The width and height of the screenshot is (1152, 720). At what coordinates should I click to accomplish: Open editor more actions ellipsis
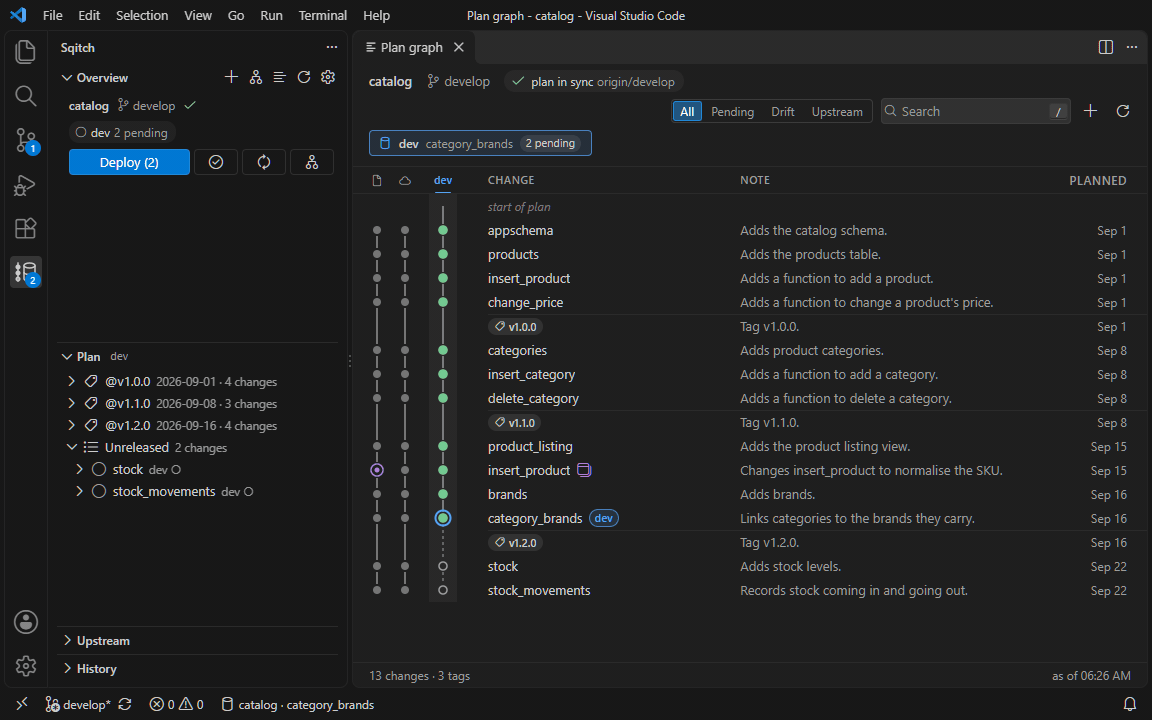tap(1132, 47)
